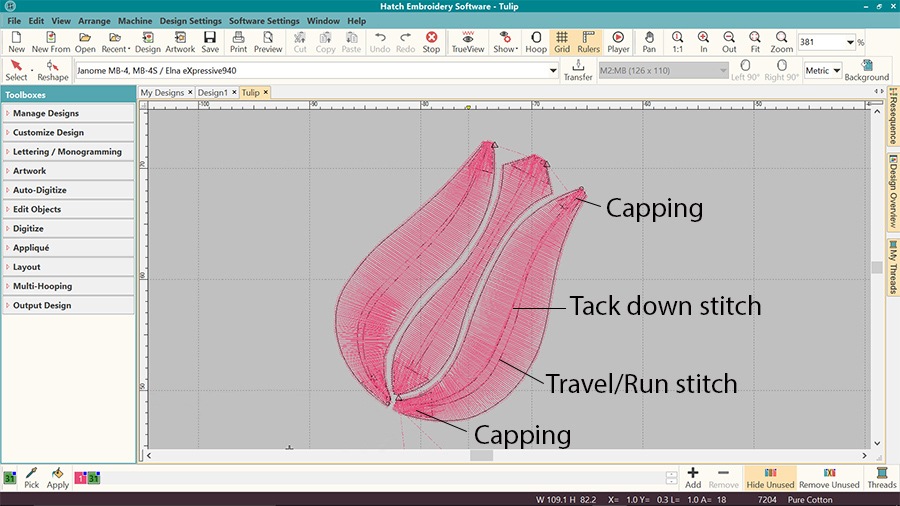
Task: Click the TrueView icon in toolbar
Action: pos(466,41)
